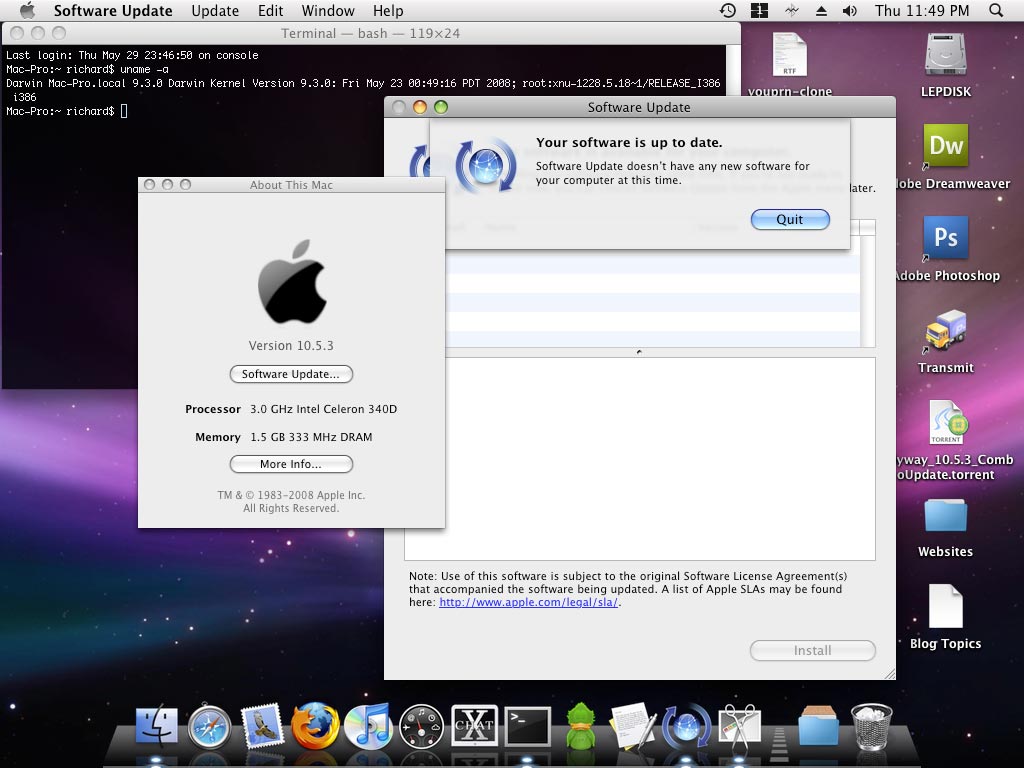Screen dimensions: 1024x768
Task: Open the Help menu
Action: [x=388, y=10]
